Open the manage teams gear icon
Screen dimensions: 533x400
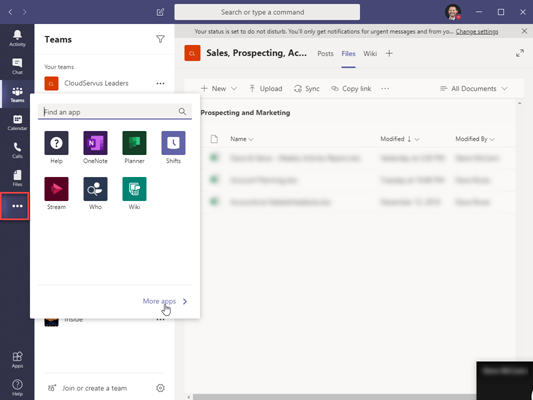[x=160, y=388]
